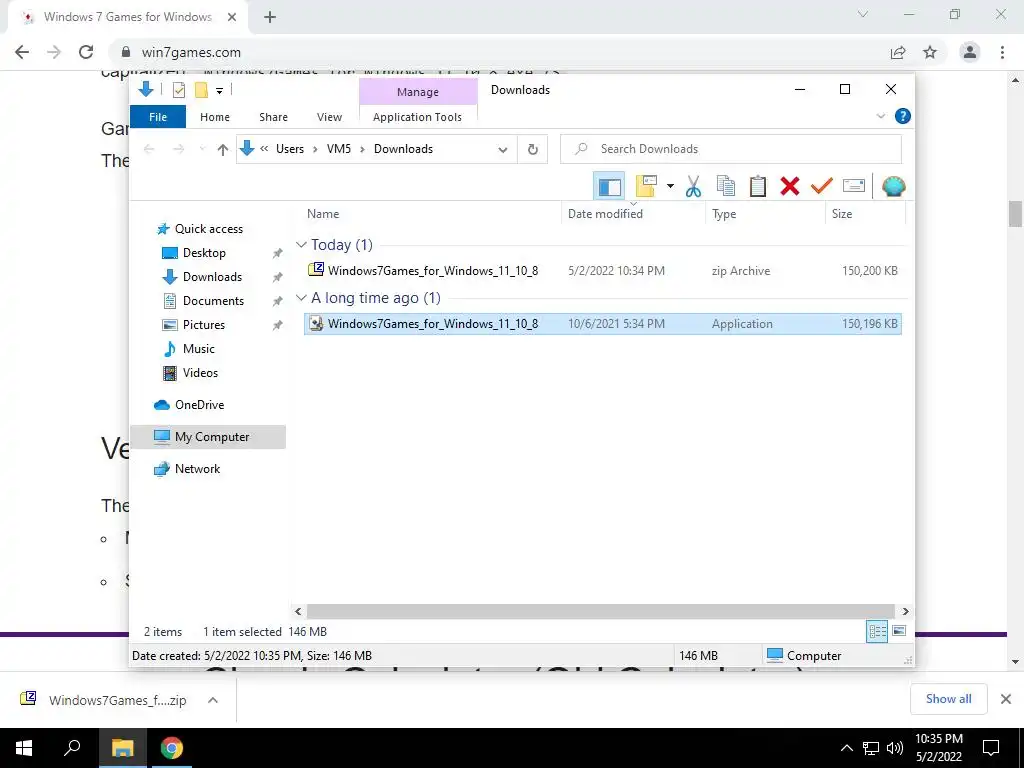Open OneDrive in navigation pane
Image resolution: width=1024 pixels, height=768 pixels.
199,405
